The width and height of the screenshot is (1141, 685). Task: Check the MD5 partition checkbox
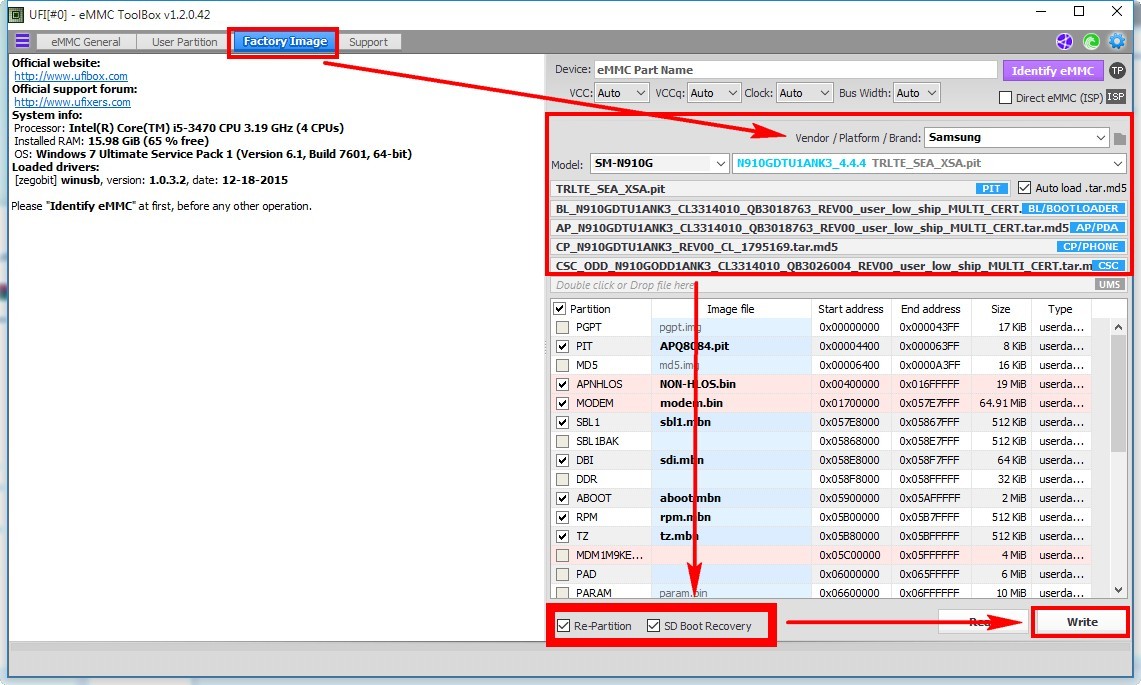[562, 365]
